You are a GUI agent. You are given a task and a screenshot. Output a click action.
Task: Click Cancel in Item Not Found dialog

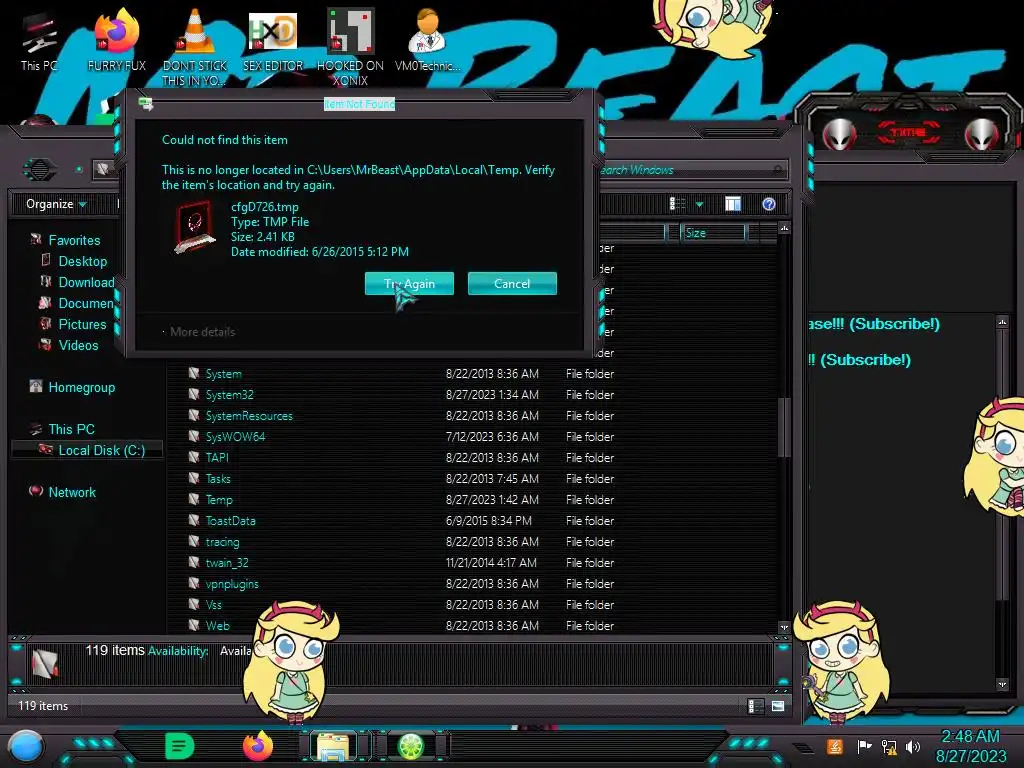click(x=512, y=283)
